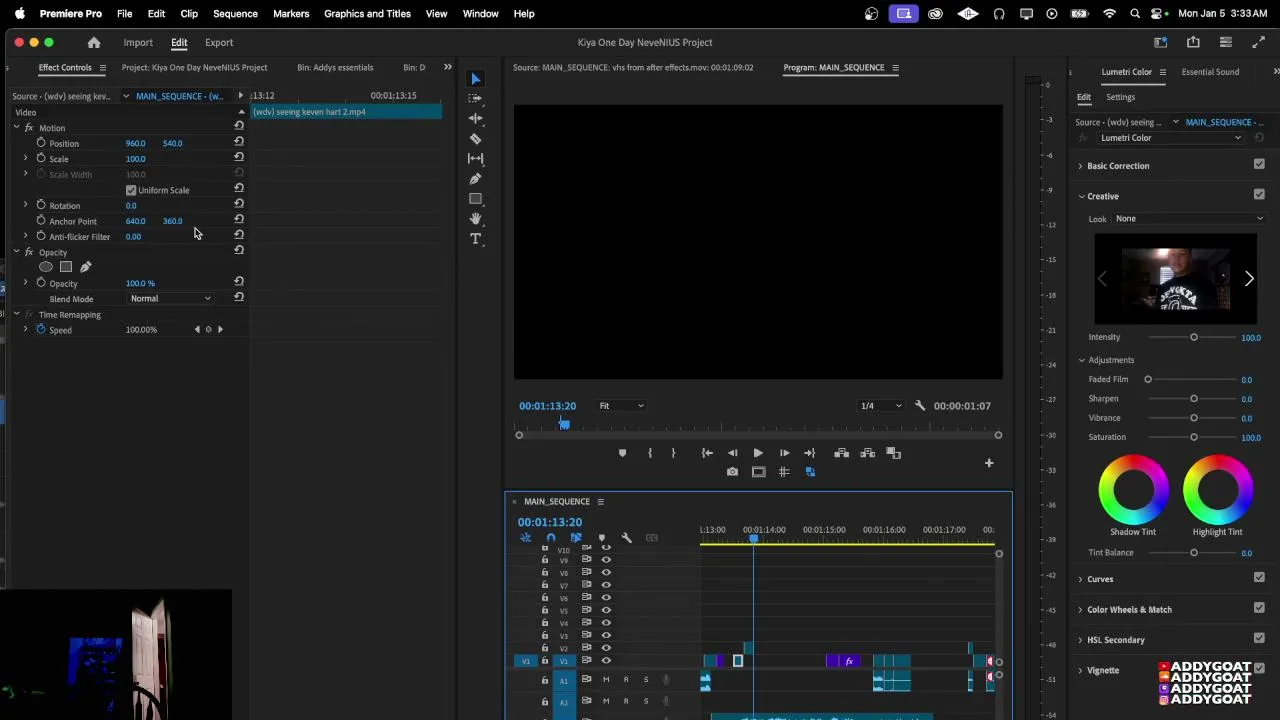Select the Type tool

pos(475,239)
